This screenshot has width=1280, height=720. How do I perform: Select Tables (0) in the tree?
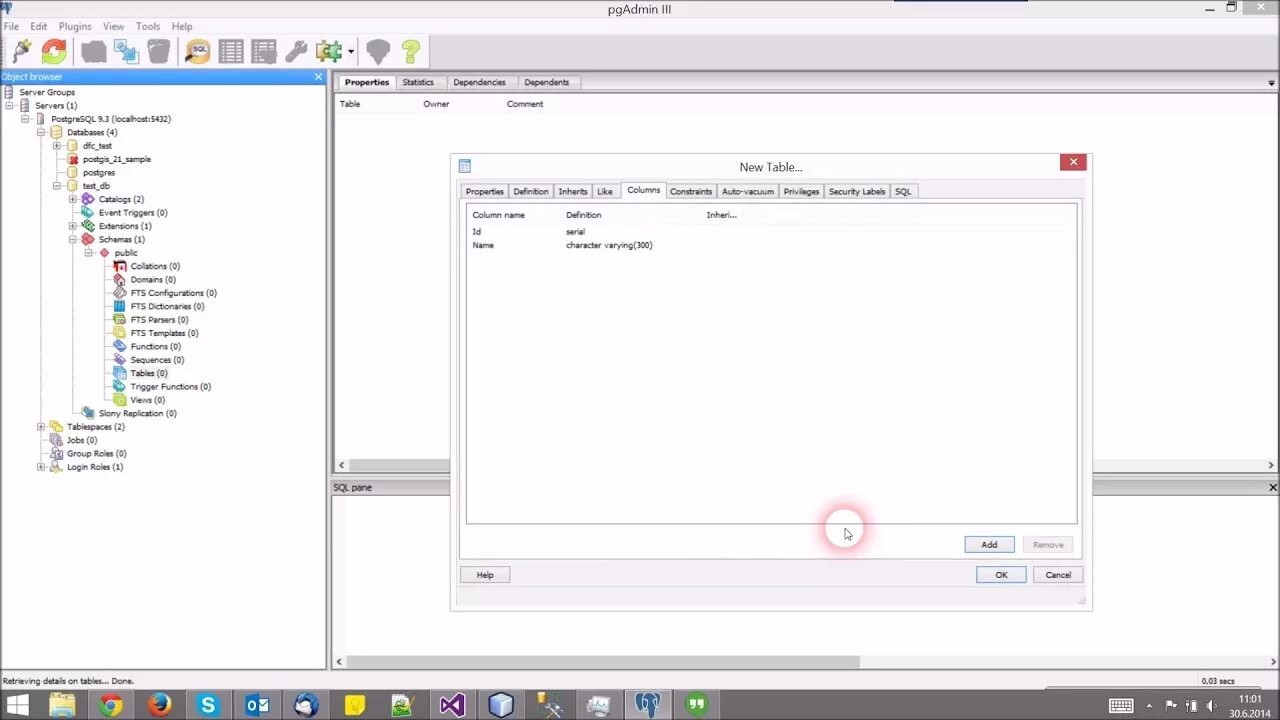pyautogui.click(x=149, y=373)
